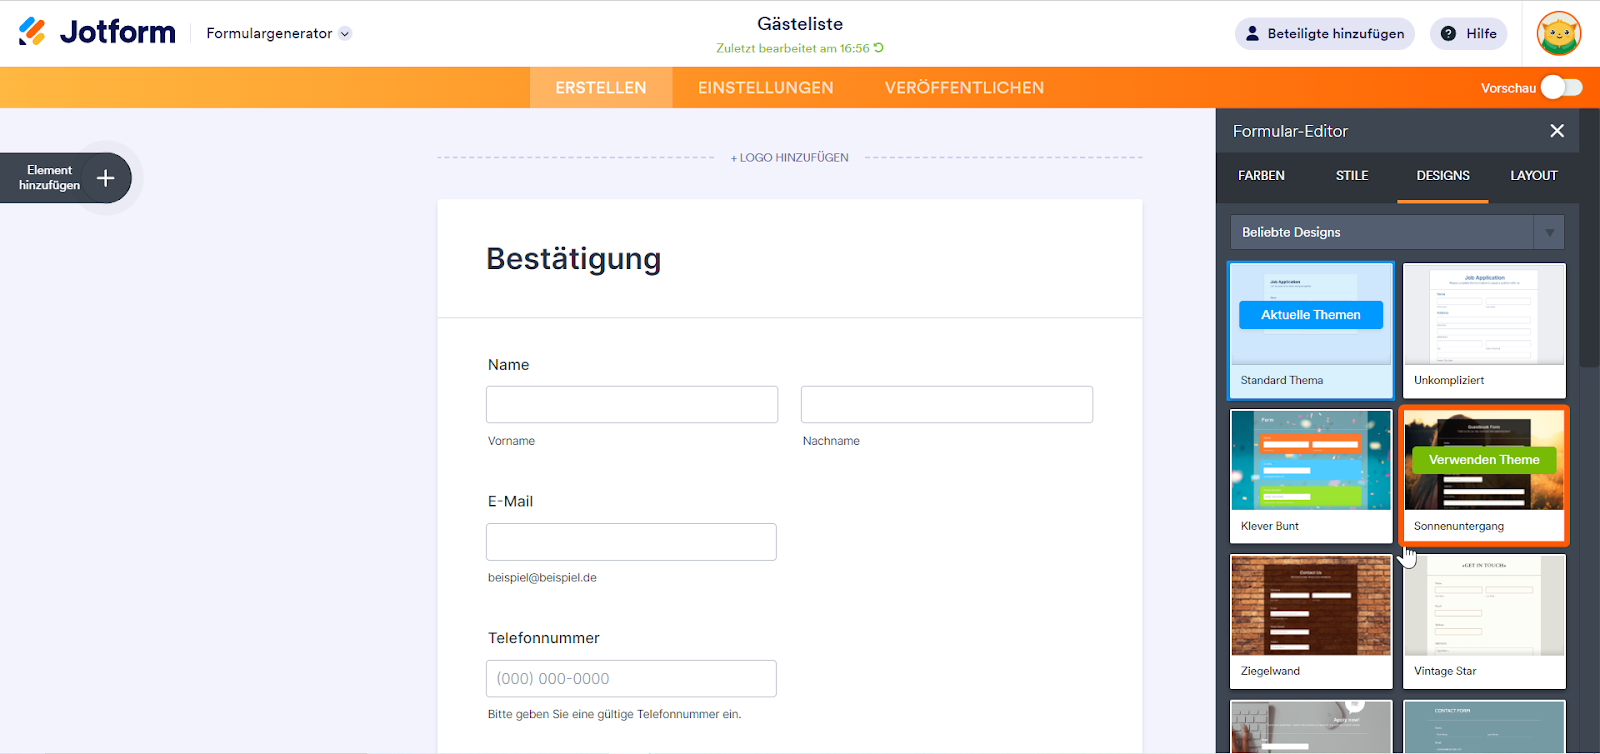Click the revert history icon beside timestamp
Viewport: 1600px width, 754px height.
879,48
